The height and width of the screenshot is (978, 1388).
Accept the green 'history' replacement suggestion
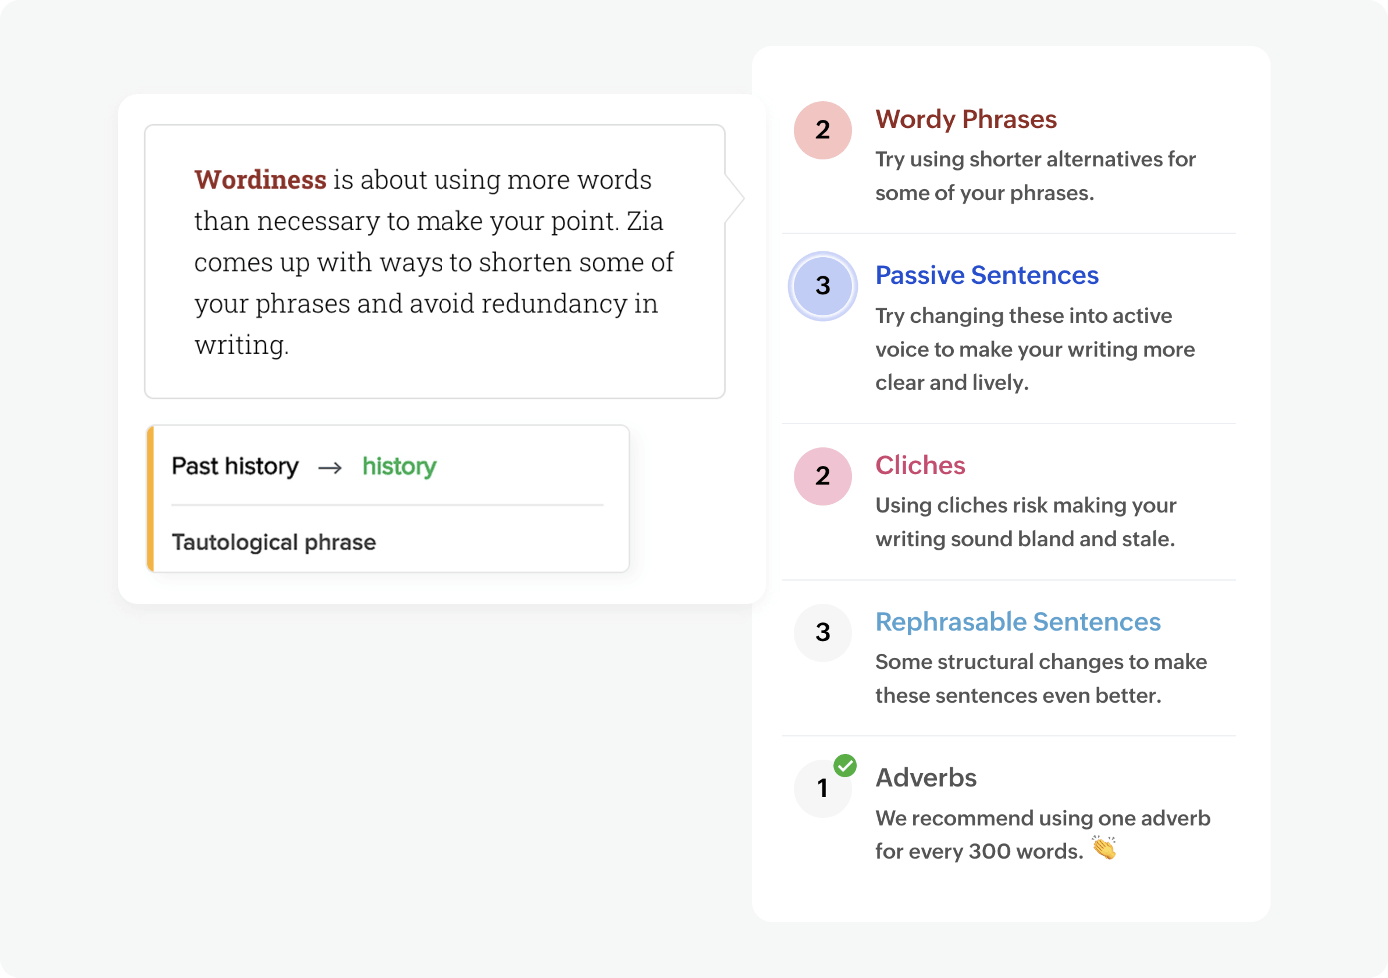click(399, 467)
